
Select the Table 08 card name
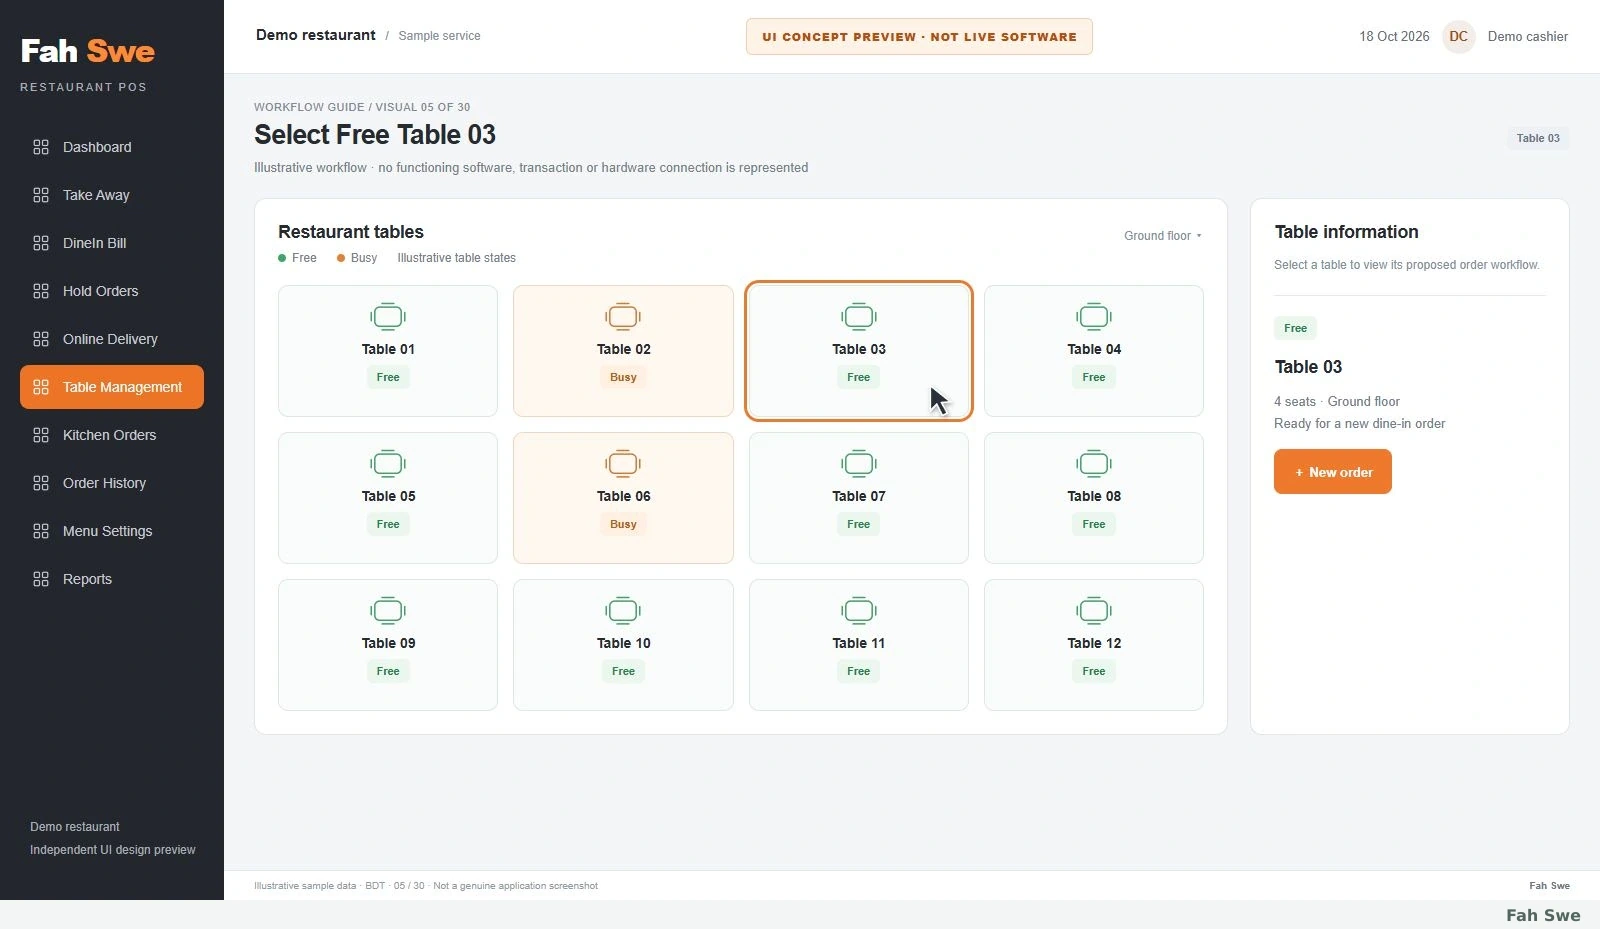(x=1094, y=496)
